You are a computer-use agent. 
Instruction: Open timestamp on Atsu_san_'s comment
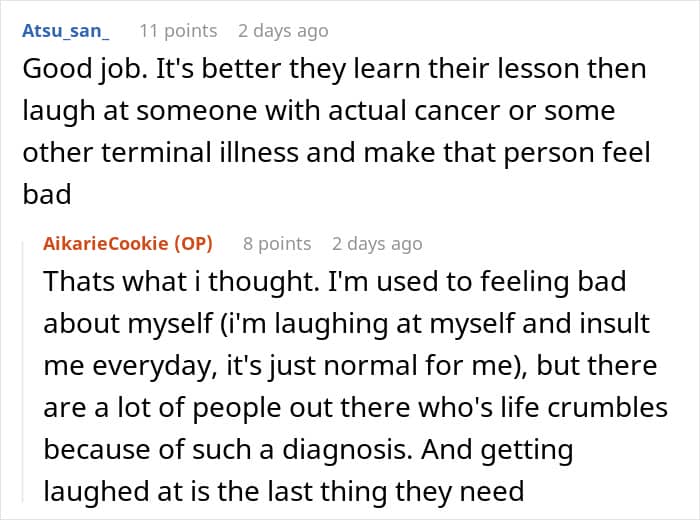pyautogui.click(x=283, y=31)
